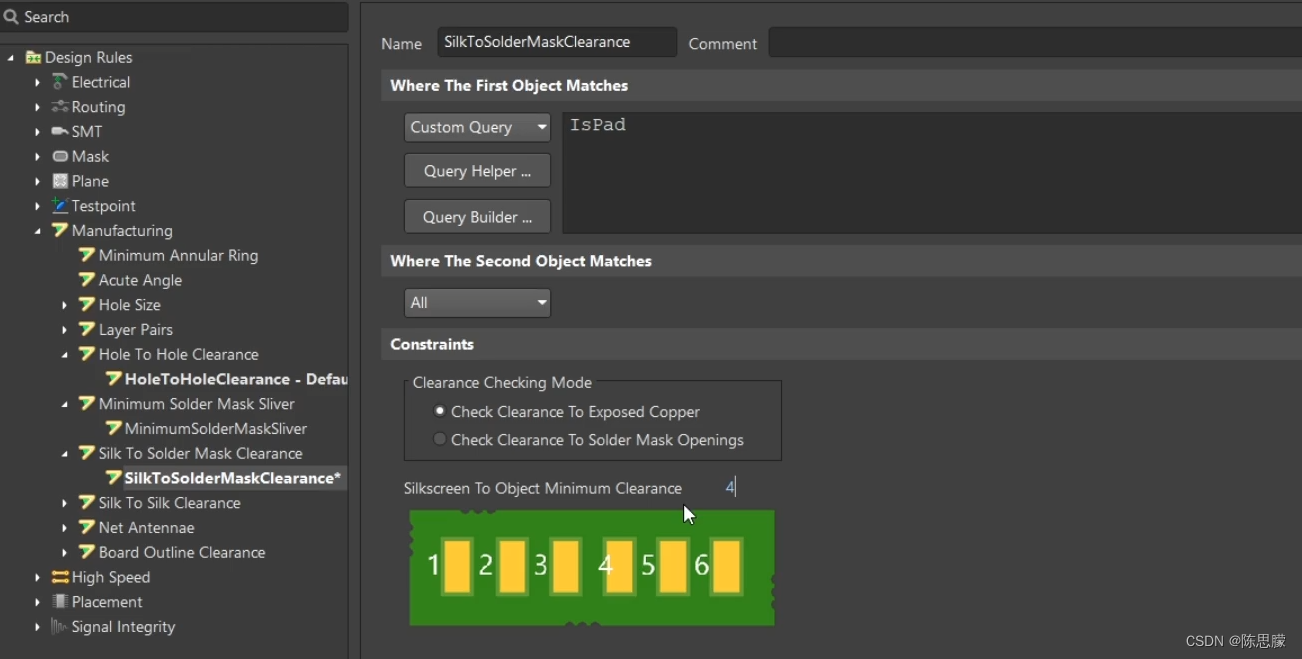The height and width of the screenshot is (659, 1302).
Task: Click the SilkToSolderMaskClearance* rule icon
Action: coord(113,478)
